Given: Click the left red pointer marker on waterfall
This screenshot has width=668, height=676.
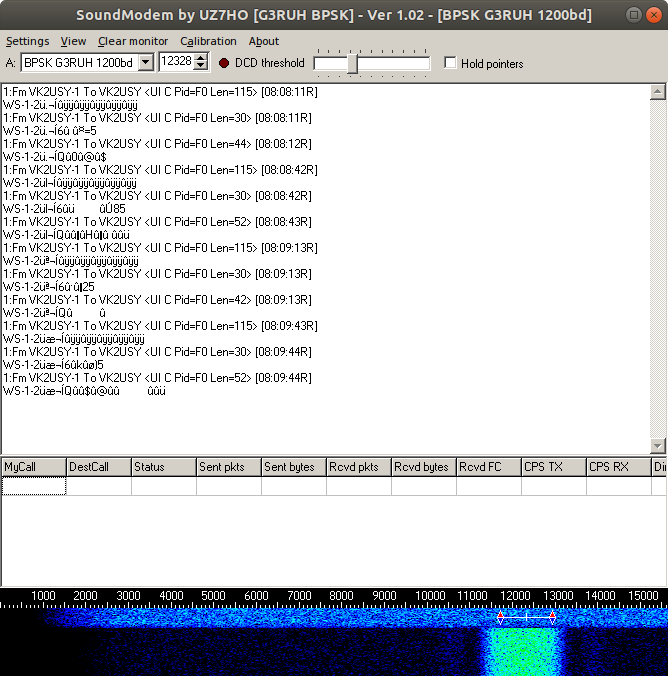Looking at the screenshot, I should pos(500,617).
